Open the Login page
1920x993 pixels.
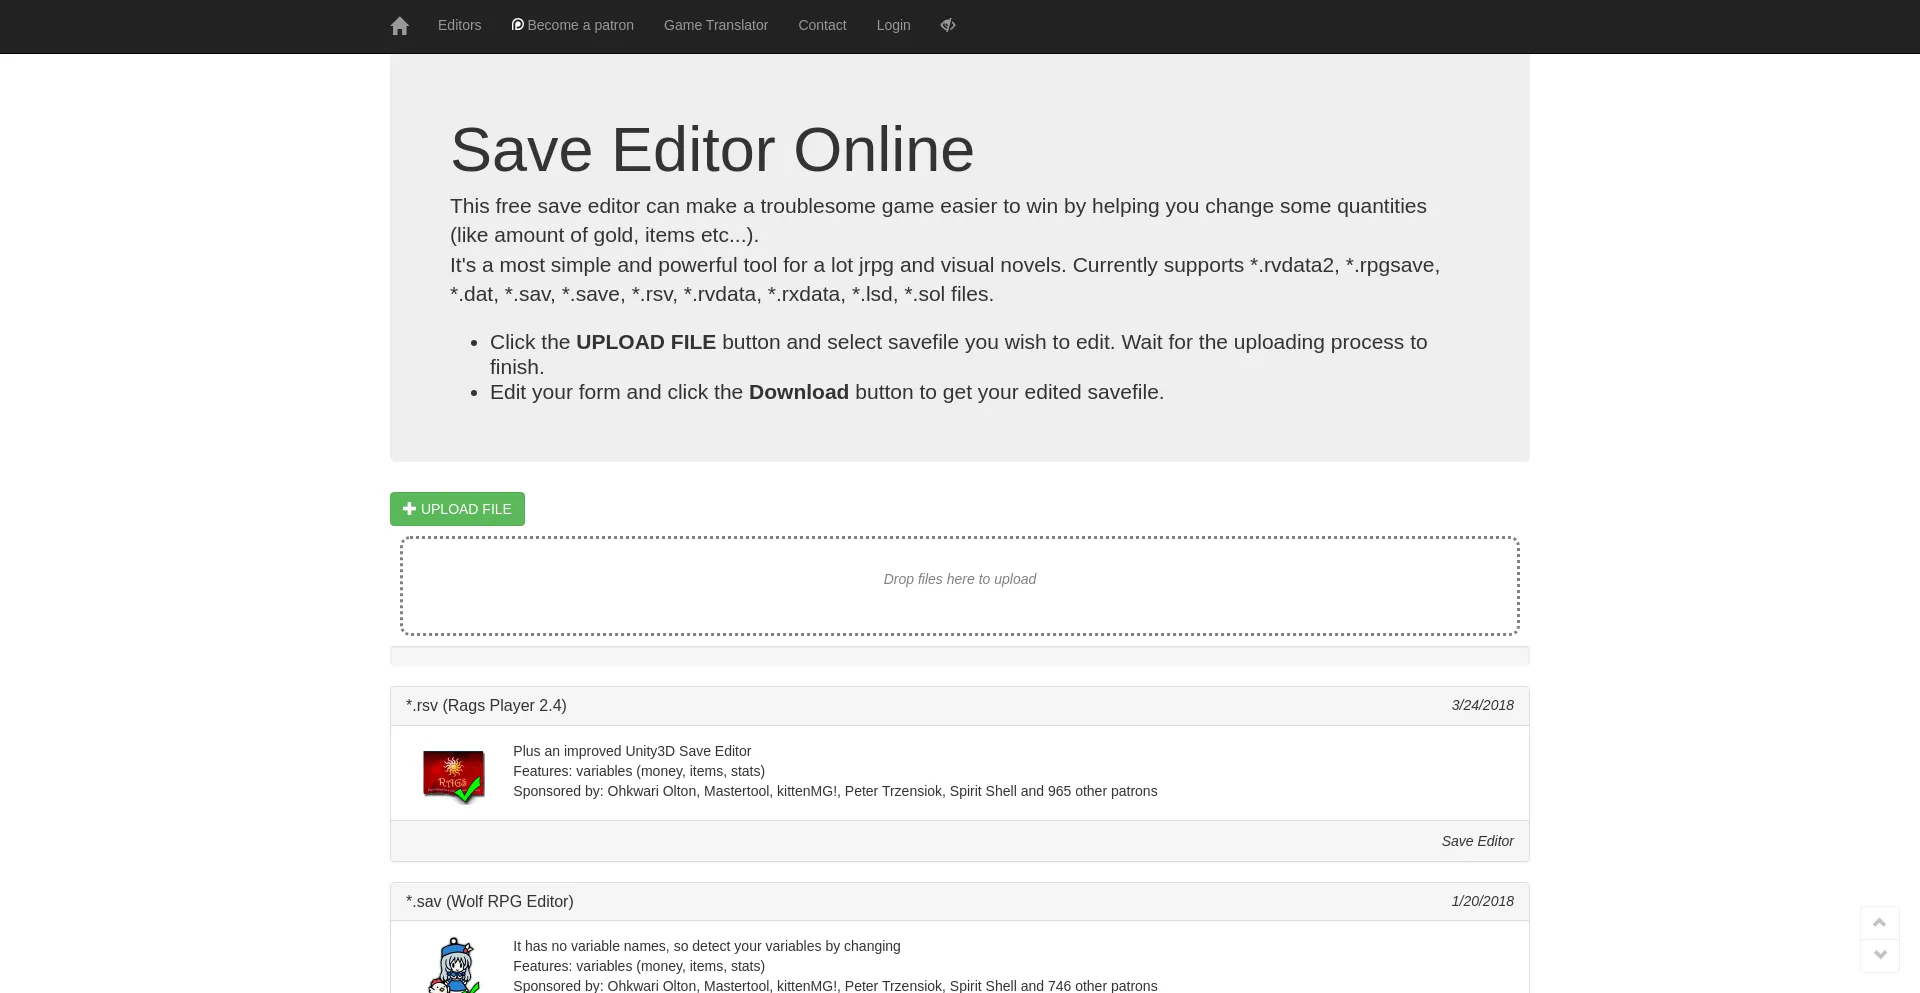893,25
